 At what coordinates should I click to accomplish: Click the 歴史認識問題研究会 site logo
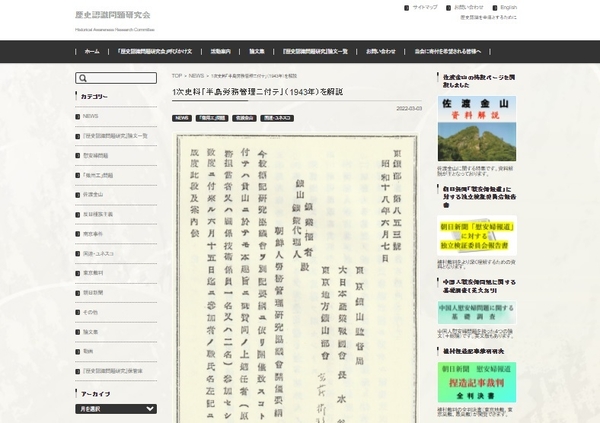tap(113, 15)
